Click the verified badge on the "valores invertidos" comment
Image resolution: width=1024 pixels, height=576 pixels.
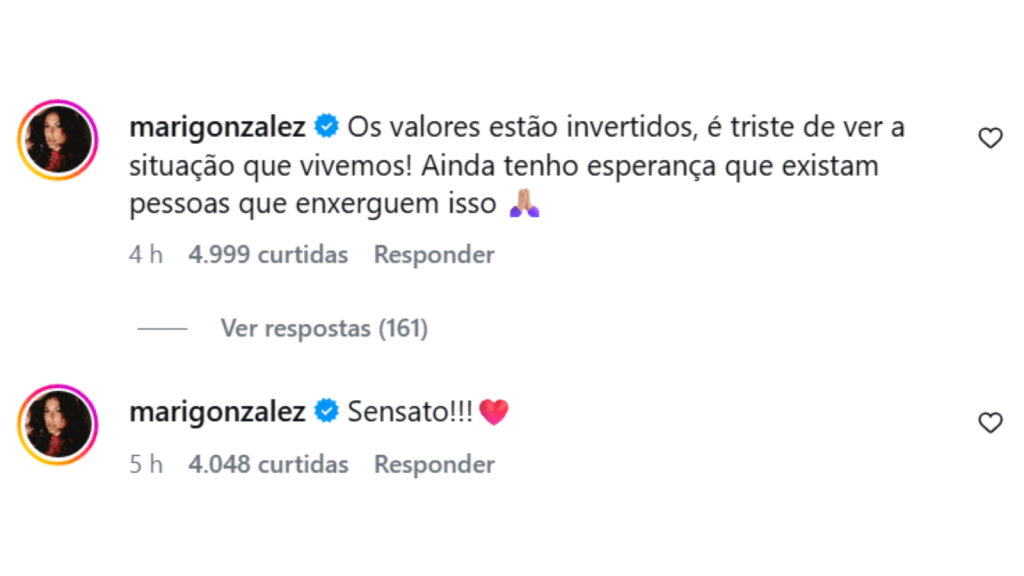pos(326,127)
